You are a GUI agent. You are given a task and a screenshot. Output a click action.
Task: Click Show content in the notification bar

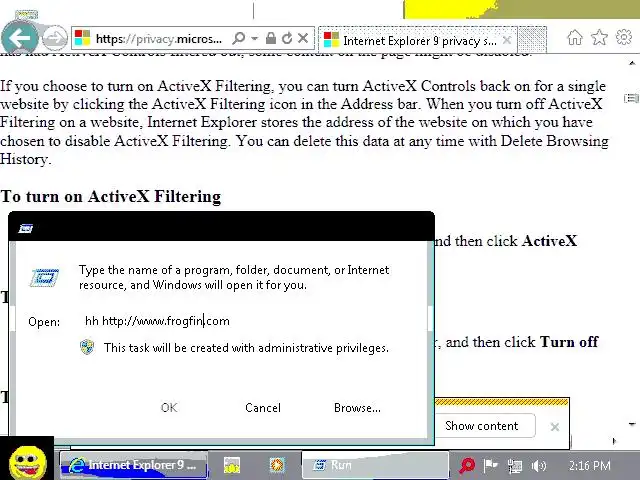pyautogui.click(x=482, y=426)
